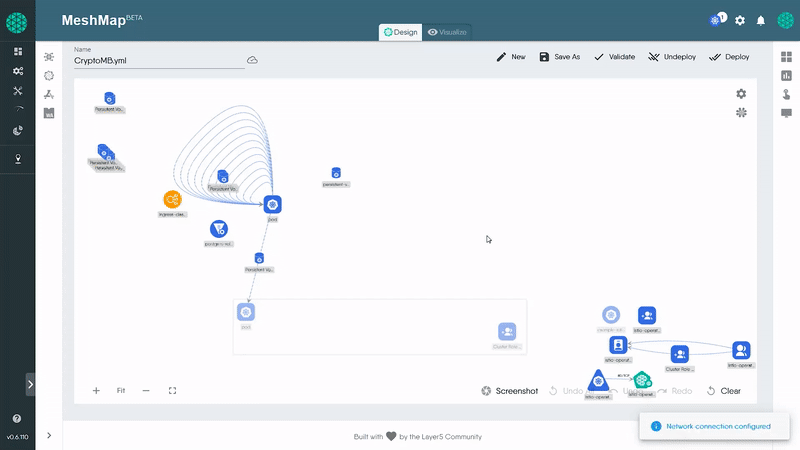The image size is (800, 450).
Task: Select the green Meshery node at the bottom
Action: click(x=642, y=380)
